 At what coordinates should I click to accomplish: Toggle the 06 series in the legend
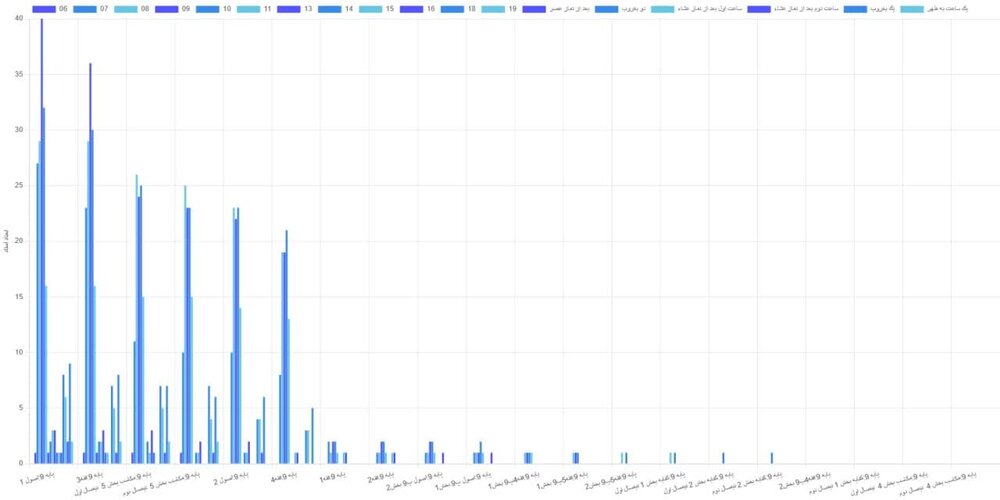pyautogui.click(x=44, y=8)
